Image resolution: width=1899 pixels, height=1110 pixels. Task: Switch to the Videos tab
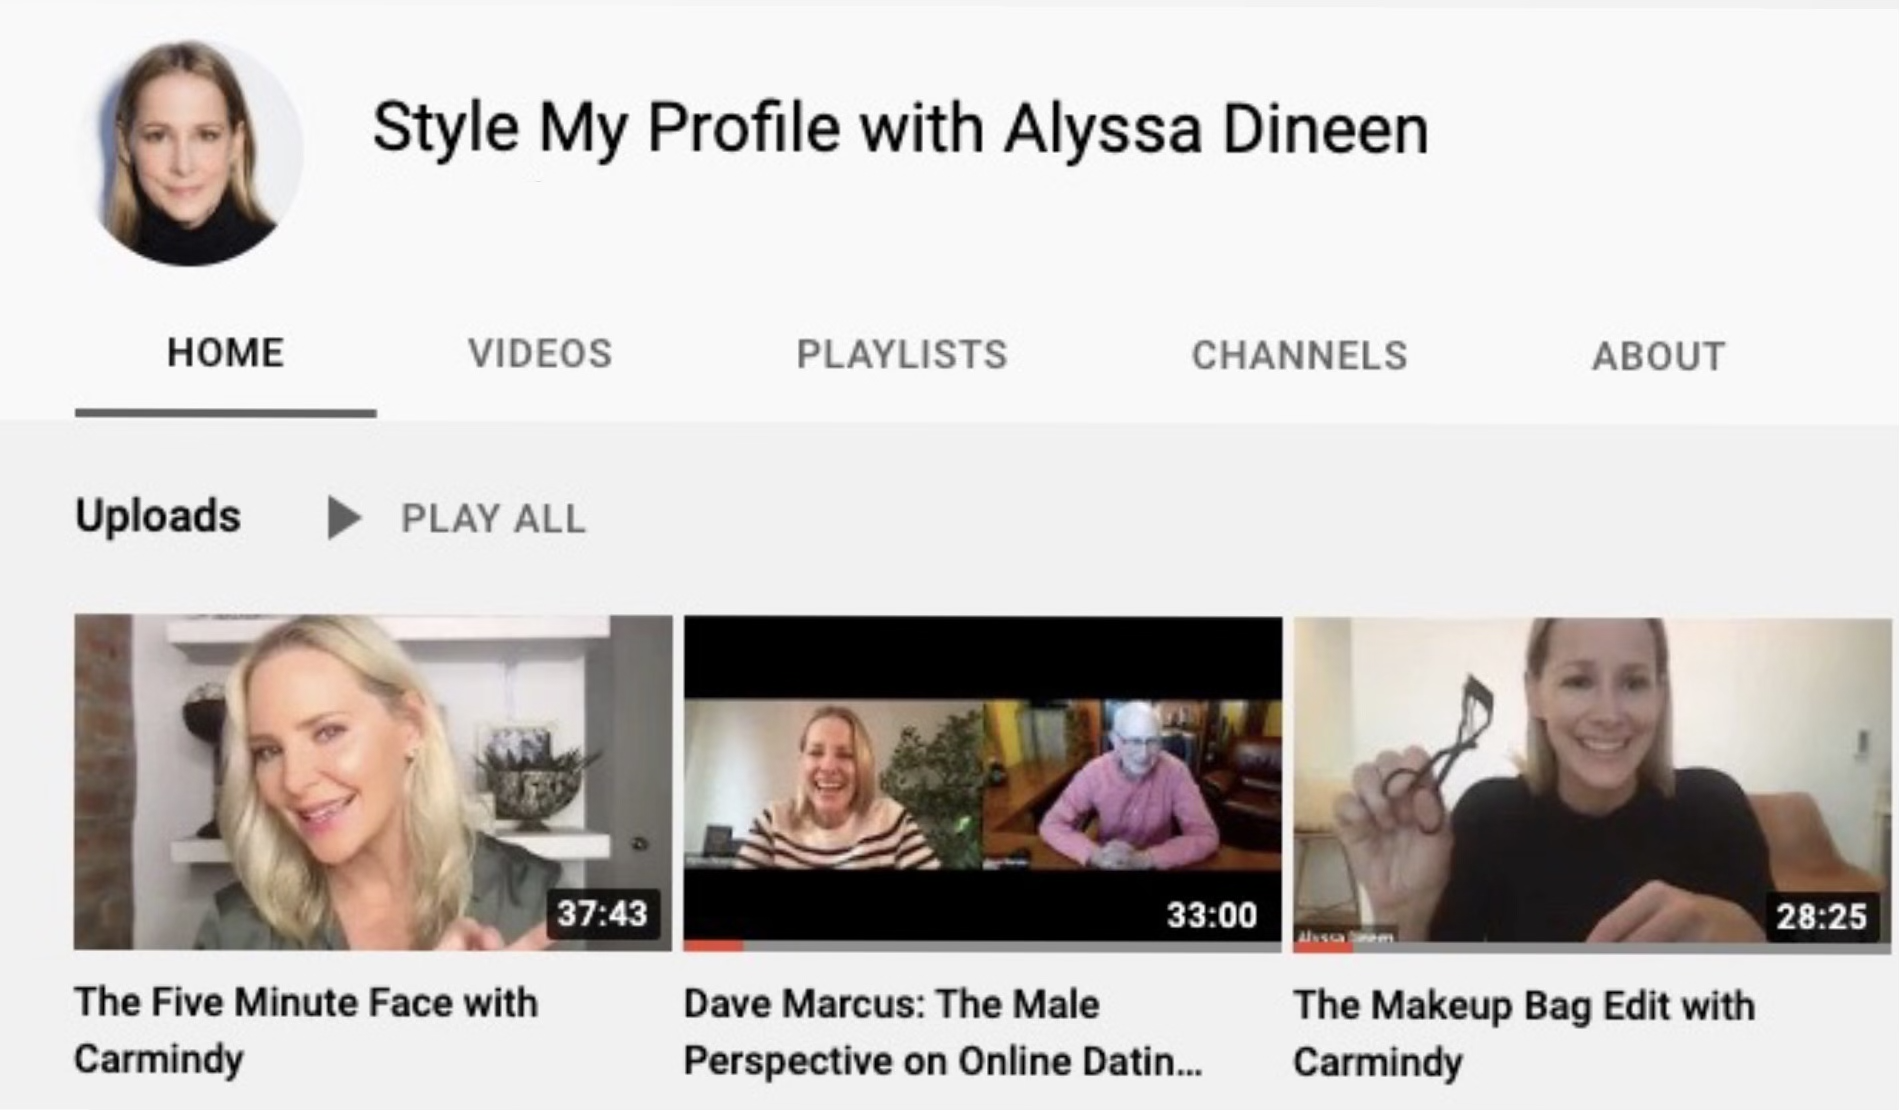pos(539,354)
